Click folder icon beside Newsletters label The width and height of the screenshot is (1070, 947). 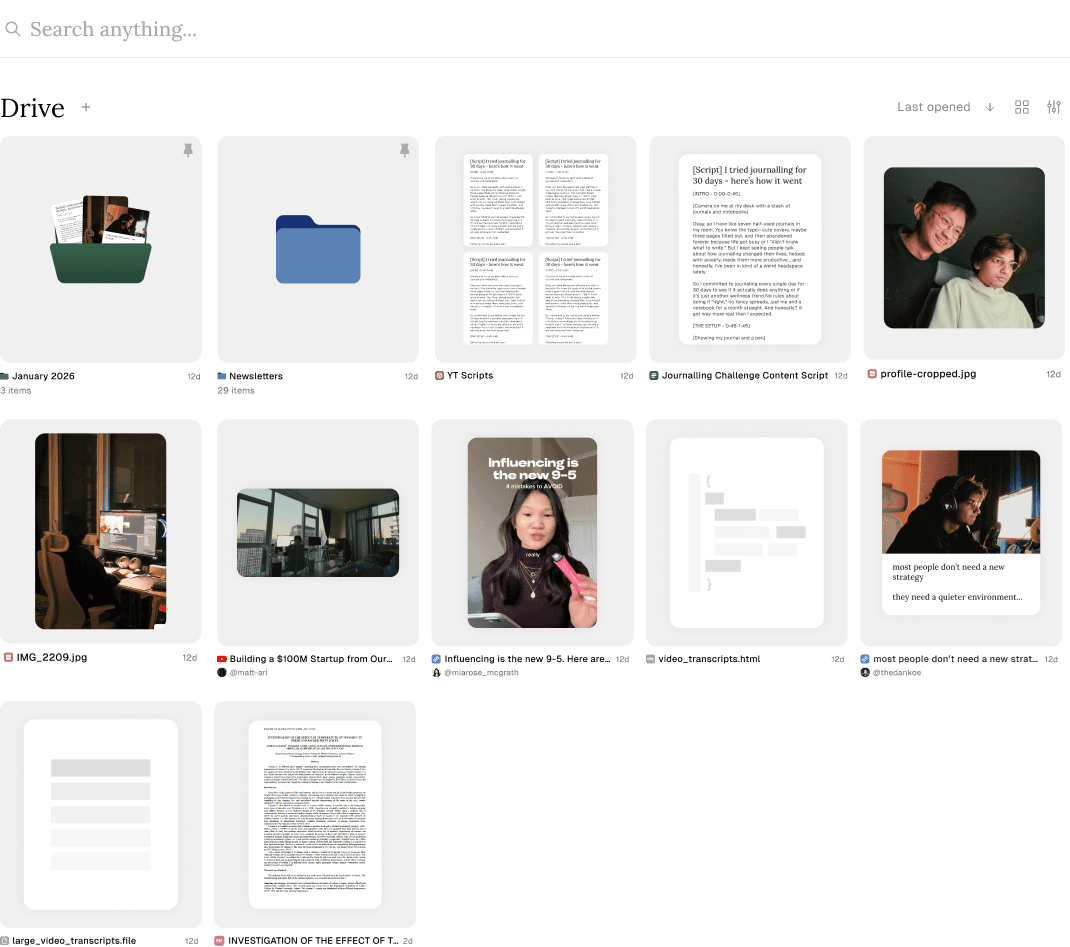pos(222,376)
